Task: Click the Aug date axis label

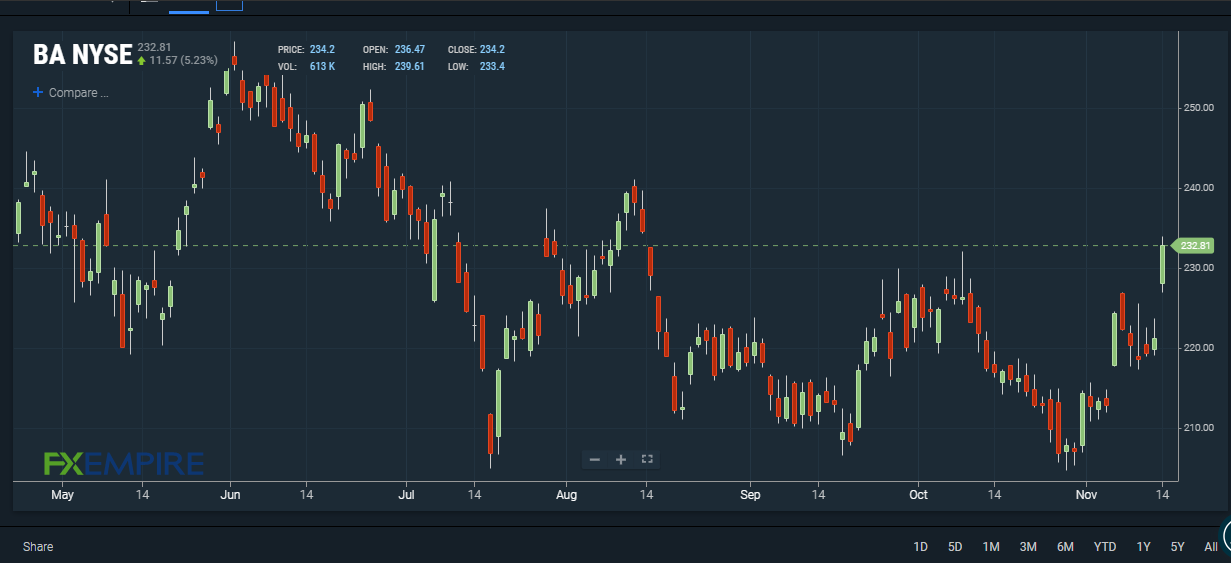Action: [x=566, y=495]
